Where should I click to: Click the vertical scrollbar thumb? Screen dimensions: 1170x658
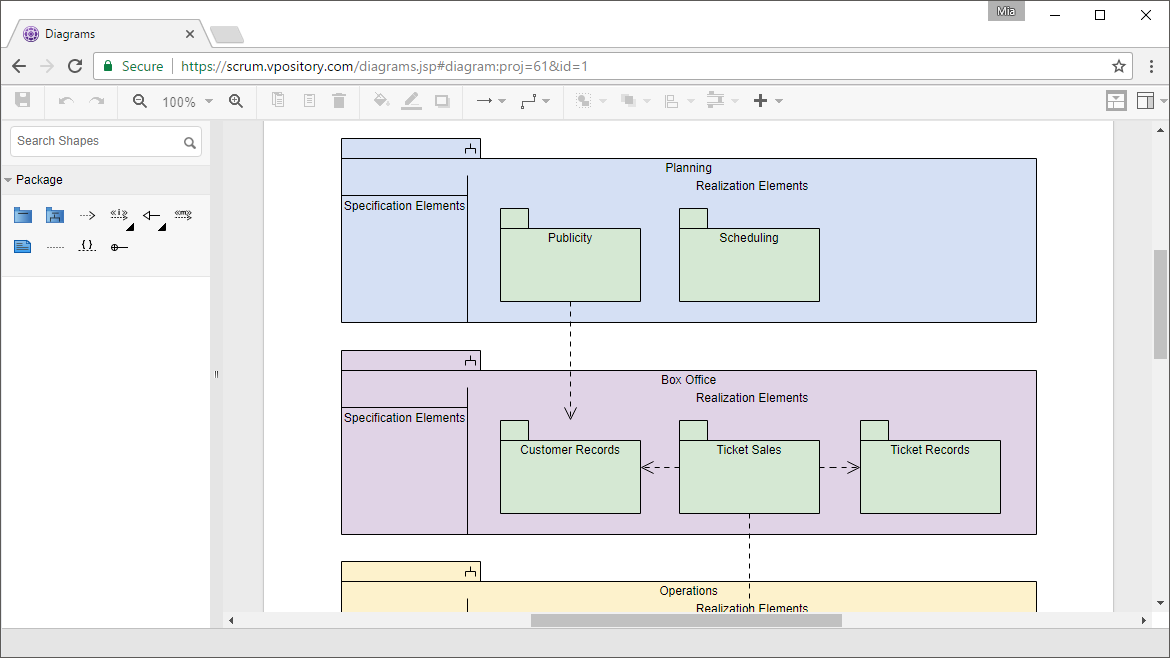point(1160,304)
